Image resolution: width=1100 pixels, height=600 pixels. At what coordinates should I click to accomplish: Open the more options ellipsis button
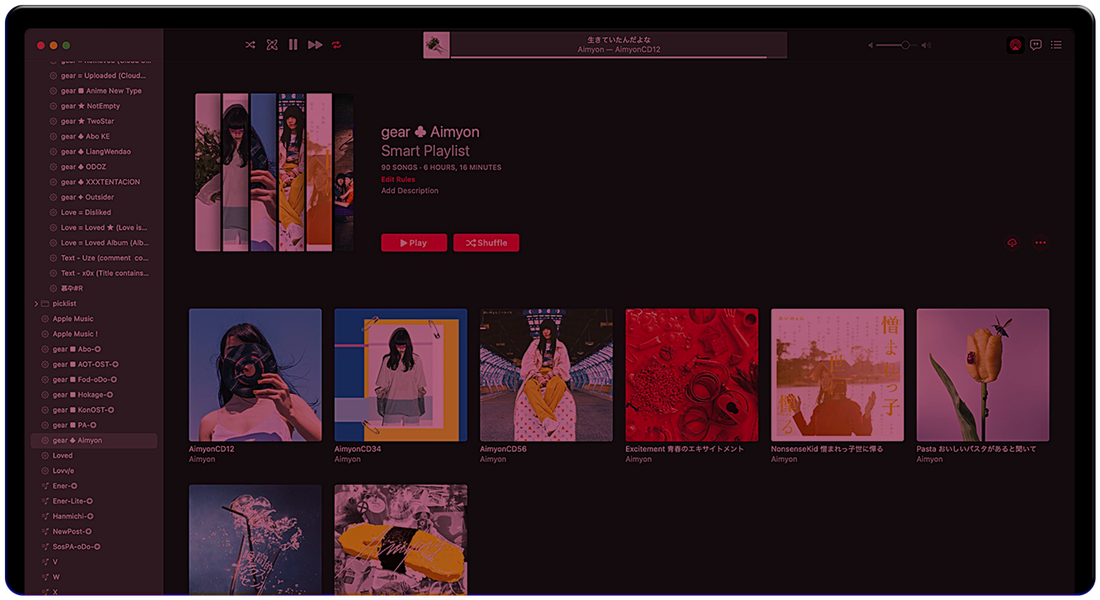[1040, 243]
